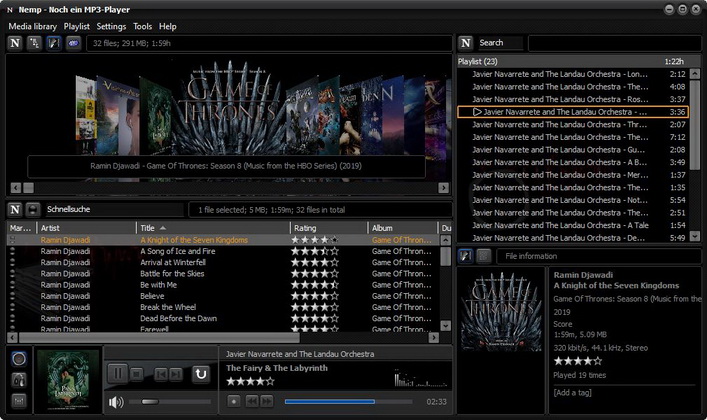Mute the volume using the speaker icon

pyautogui.click(x=116, y=402)
